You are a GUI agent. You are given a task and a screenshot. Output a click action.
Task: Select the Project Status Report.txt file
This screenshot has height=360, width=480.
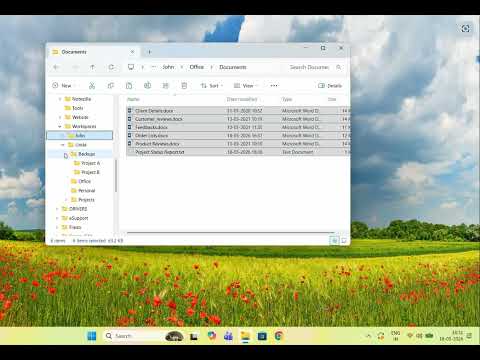click(238, 152)
